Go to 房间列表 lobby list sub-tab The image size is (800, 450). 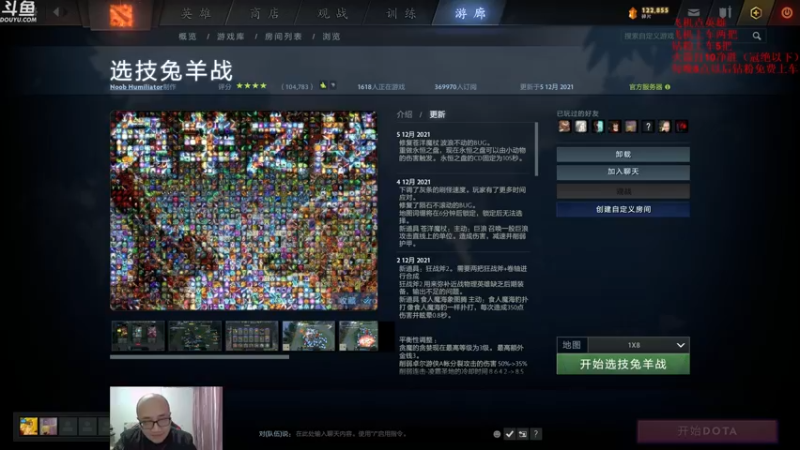(283, 36)
